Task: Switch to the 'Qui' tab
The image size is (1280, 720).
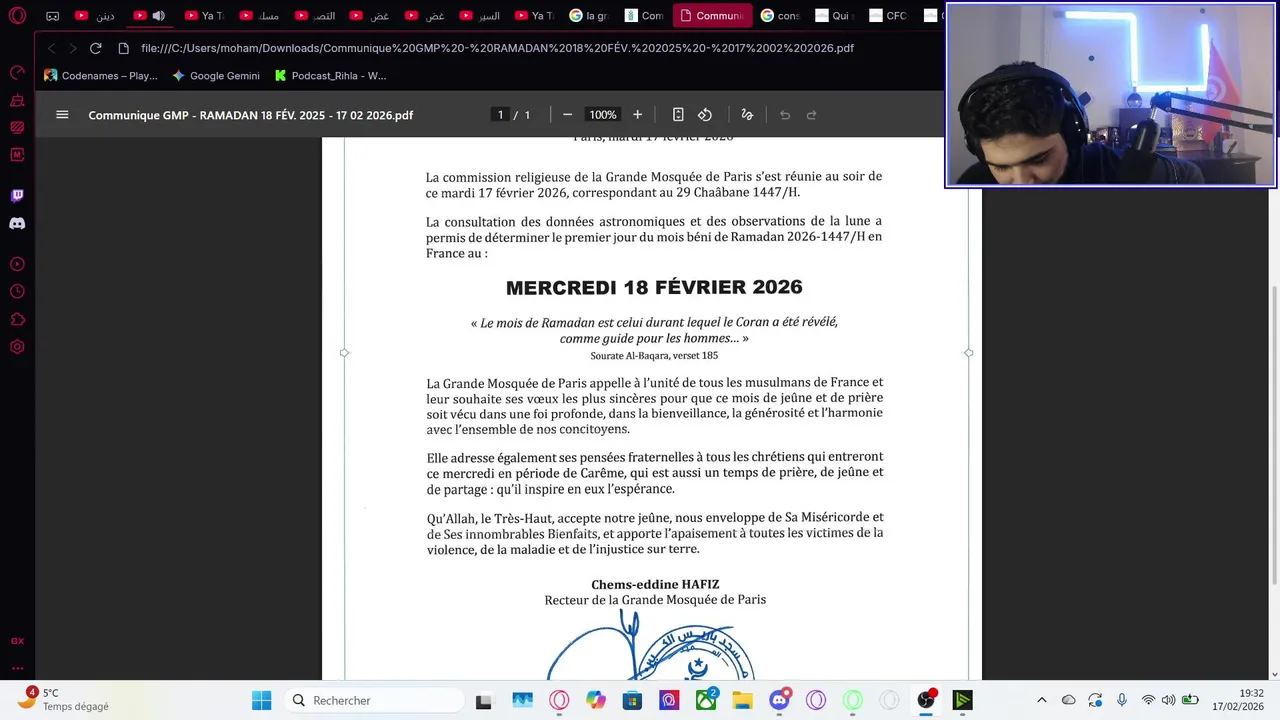Action: pos(834,16)
